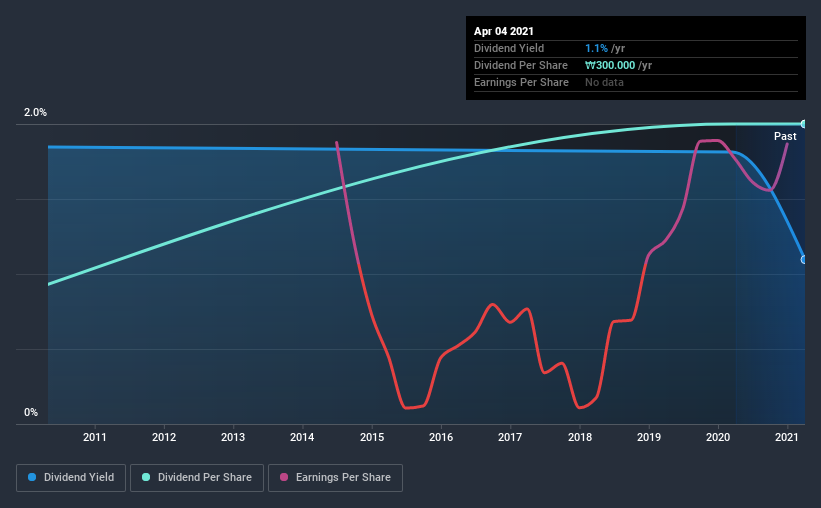Select the Dividend Per Share endpoint marker
The width and height of the screenshot is (821, 508).
pos(803,124)
